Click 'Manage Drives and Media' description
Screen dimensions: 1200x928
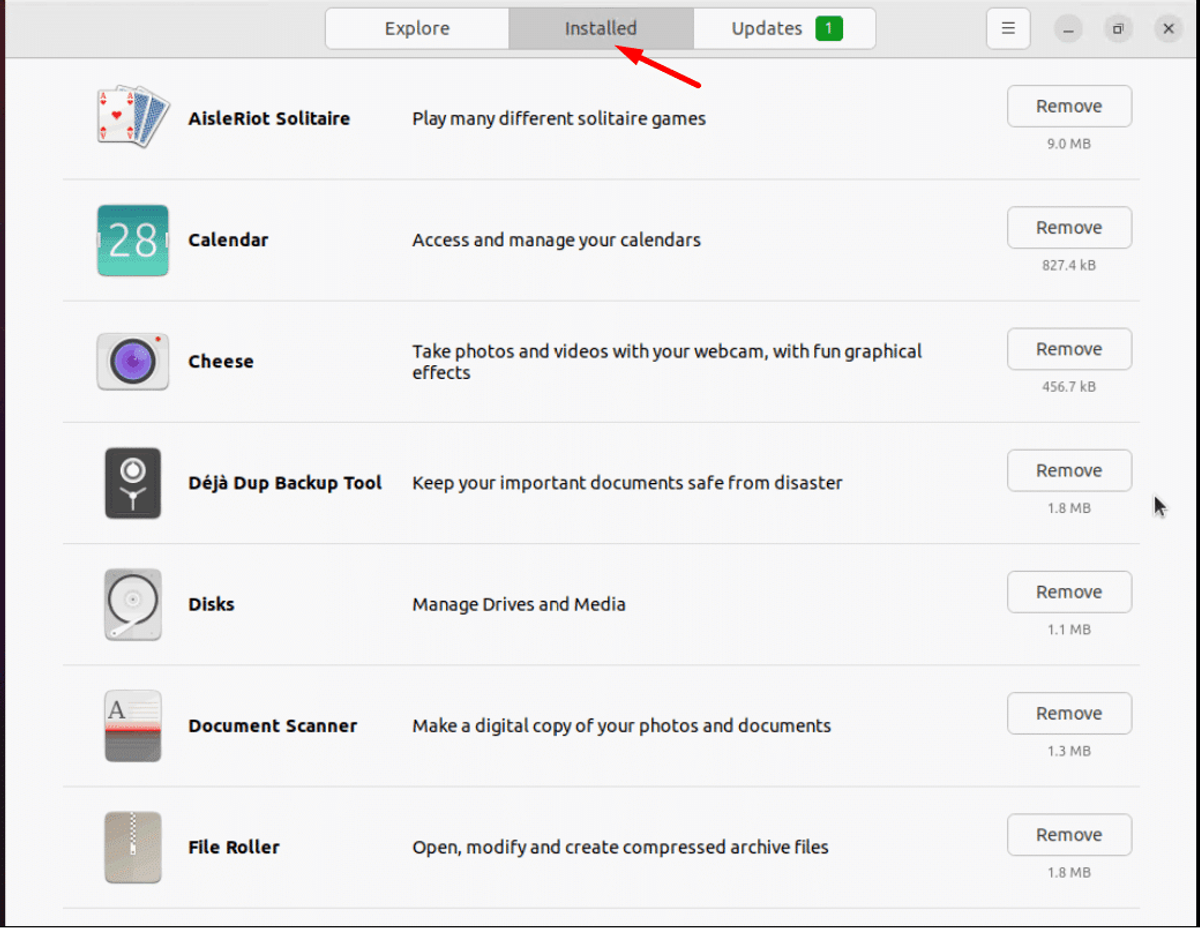[519, 604]
